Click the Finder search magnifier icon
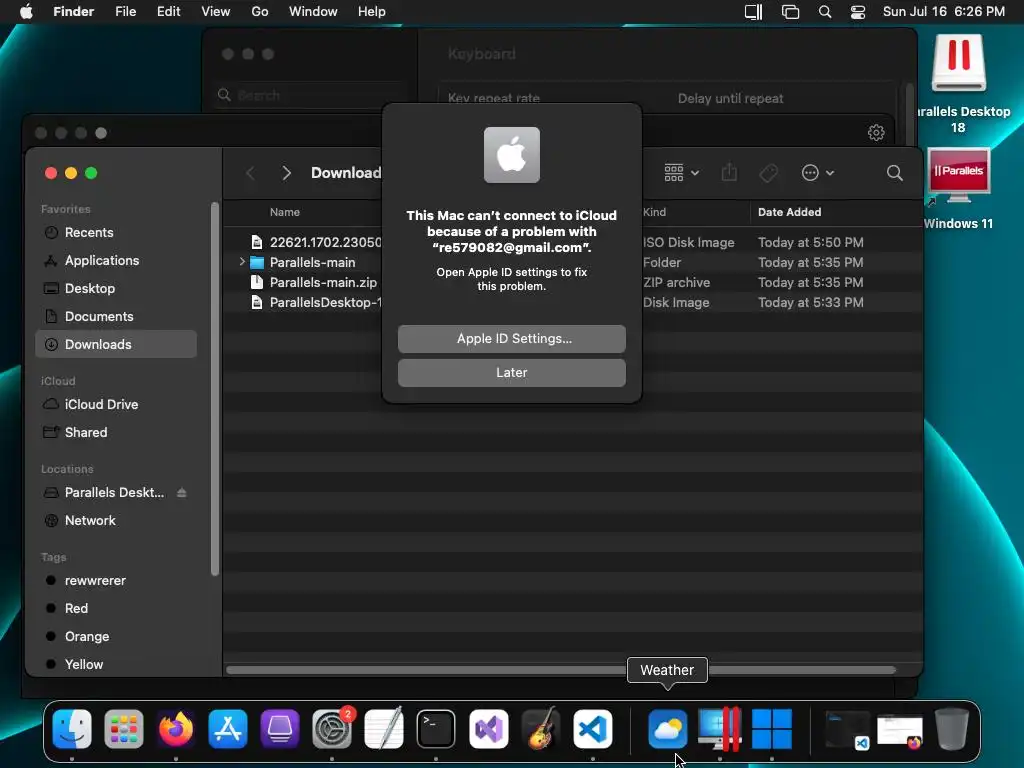Image resolution: width=1024 pixels, height=768 pixels. [895, 173]
